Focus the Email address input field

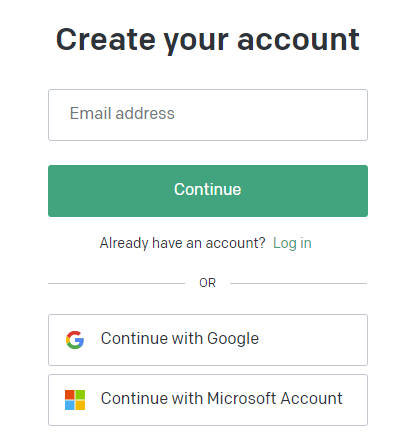tap(208, 115)
